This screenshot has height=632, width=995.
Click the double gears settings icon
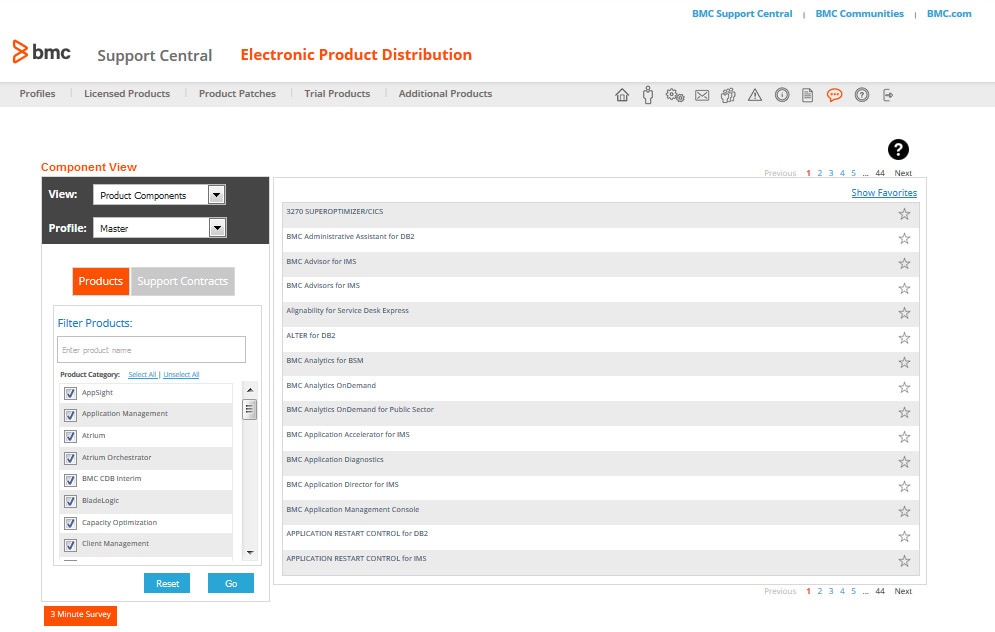[675, 95]
